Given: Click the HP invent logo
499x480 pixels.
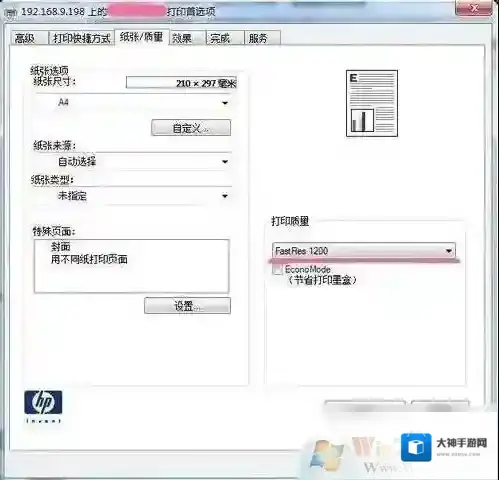Looking at the screenshot, I should [43, 406].
